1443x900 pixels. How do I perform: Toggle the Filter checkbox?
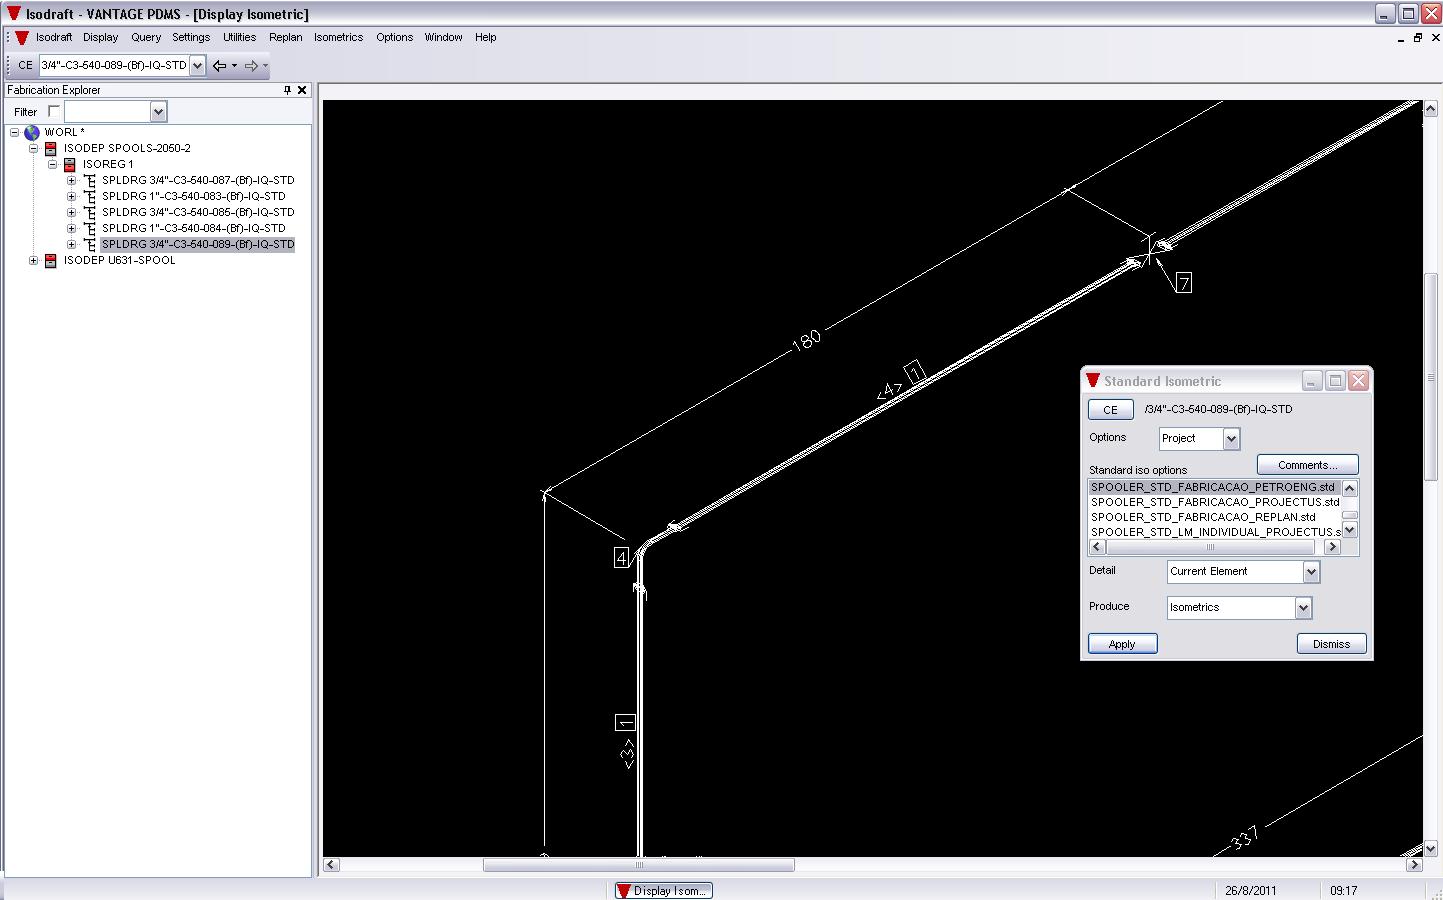54,111
